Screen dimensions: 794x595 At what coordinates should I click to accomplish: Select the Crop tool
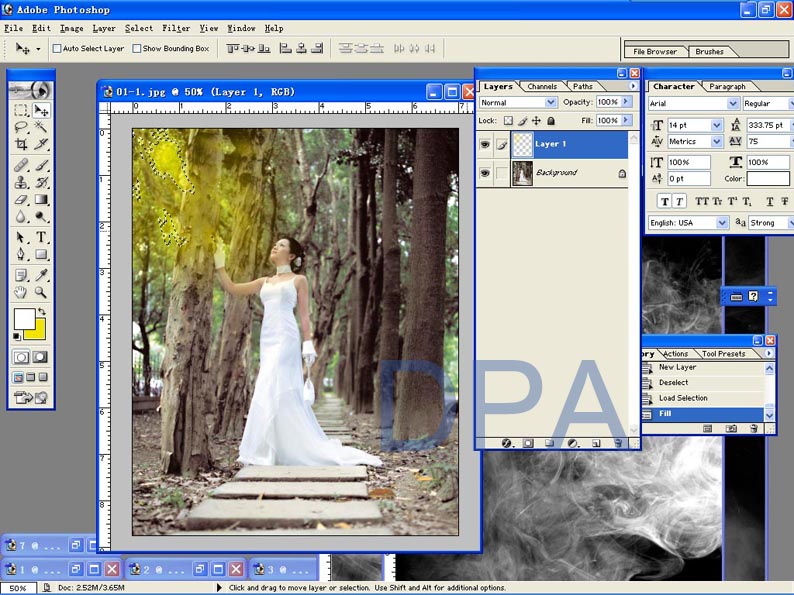coord(21,144)
